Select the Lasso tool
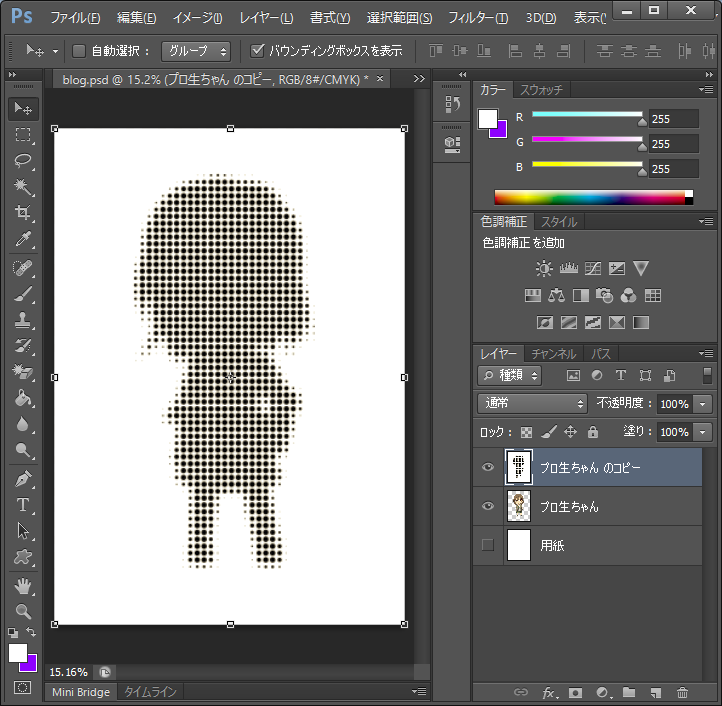Viewport: 722px width, 706px height. (23, 161)
